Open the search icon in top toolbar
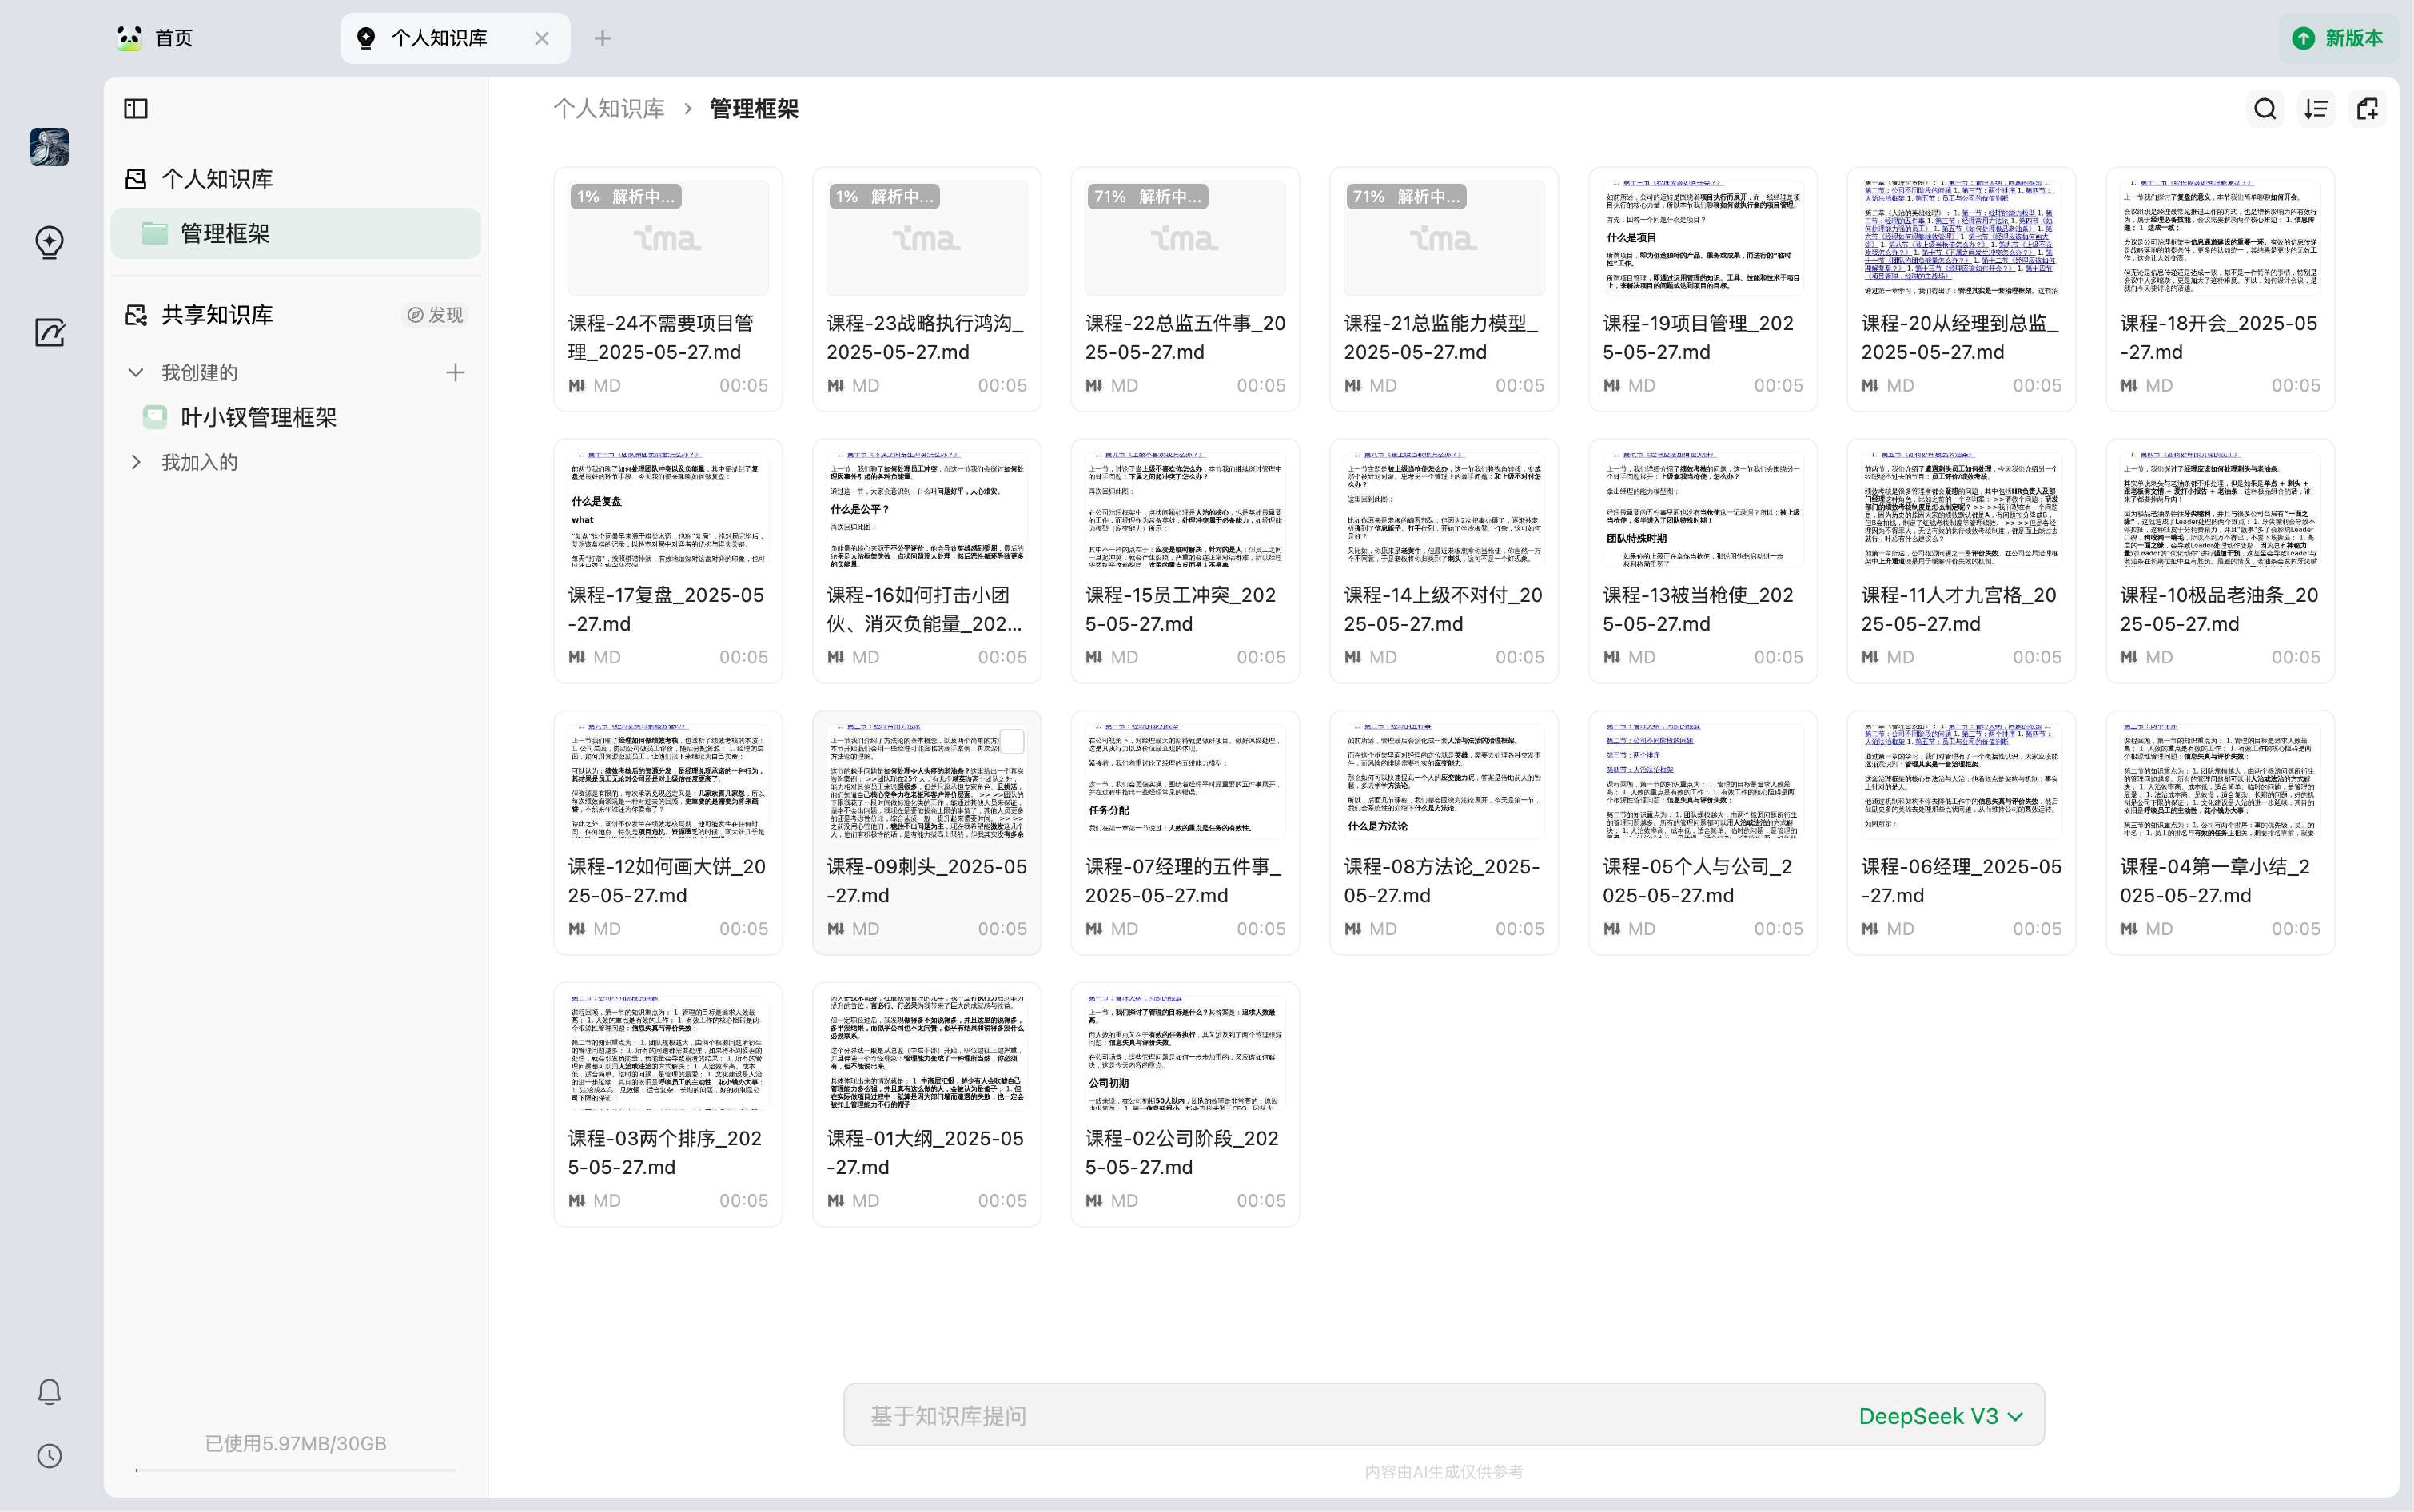This screenshot has height=1512, width=2414. (2265, 109)
